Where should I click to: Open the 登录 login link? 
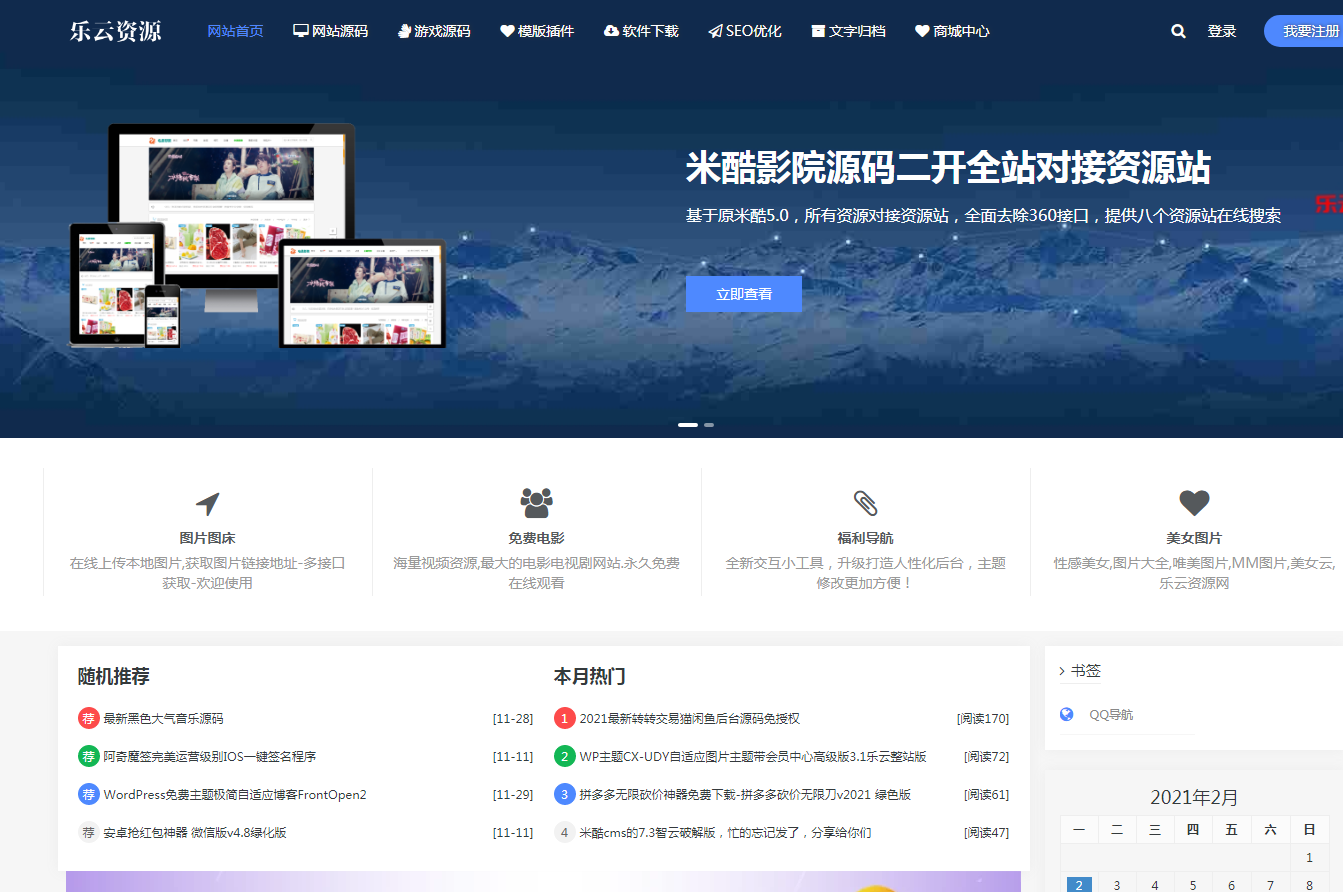coord(1221,31)
